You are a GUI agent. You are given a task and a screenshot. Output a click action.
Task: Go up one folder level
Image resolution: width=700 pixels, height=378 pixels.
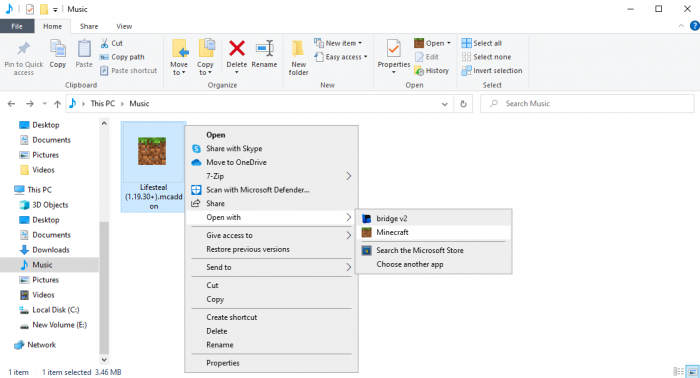tap(57, 104)
